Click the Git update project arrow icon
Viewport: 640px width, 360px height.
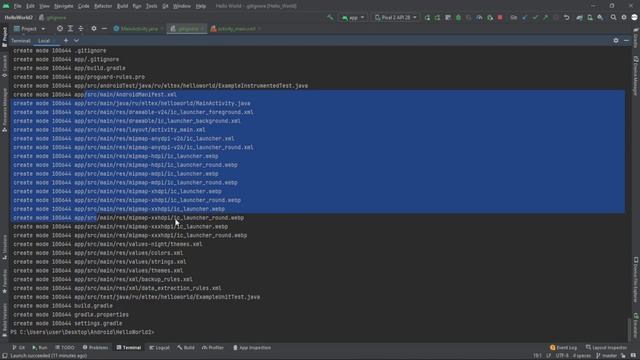pyautogui.click(x=524, y=18)
